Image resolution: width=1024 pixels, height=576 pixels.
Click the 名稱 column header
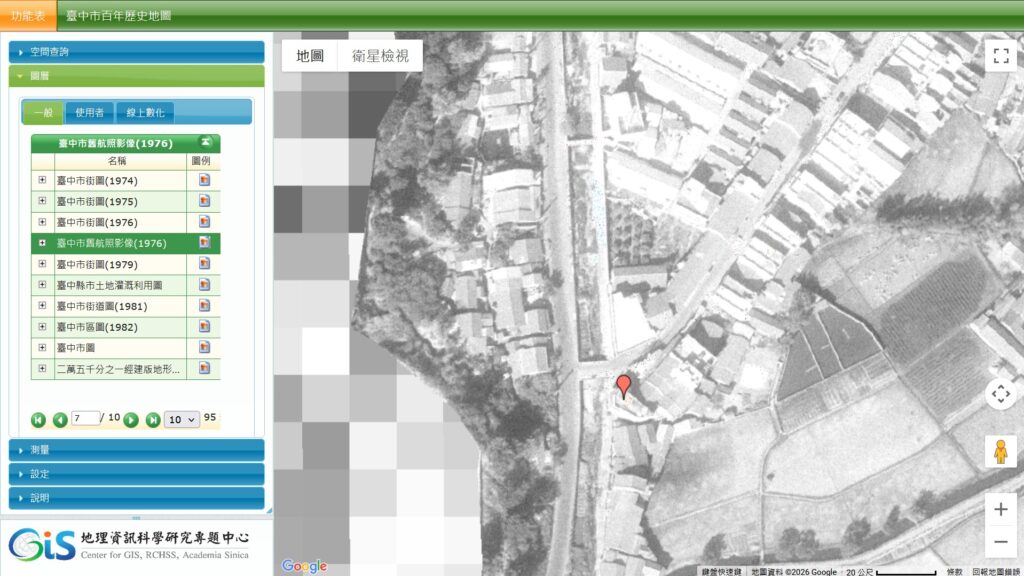click(117, 161)
